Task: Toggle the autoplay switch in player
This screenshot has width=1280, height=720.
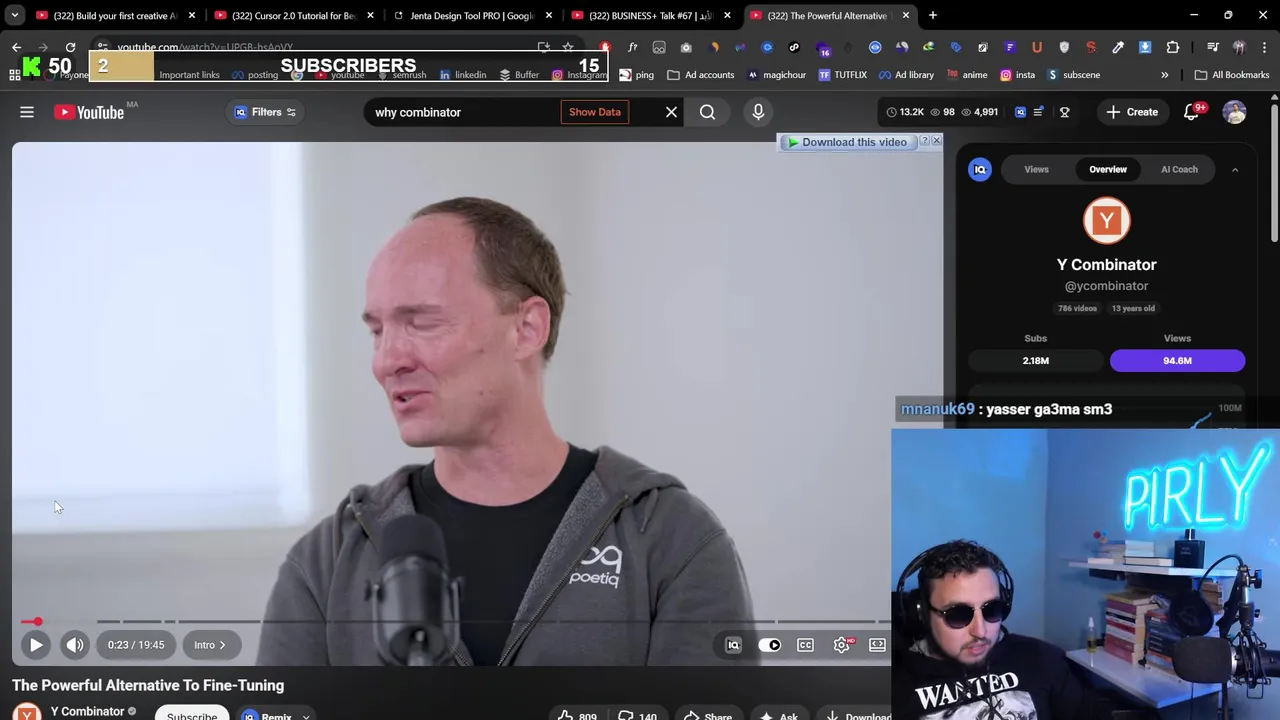Action: point(770,645)
